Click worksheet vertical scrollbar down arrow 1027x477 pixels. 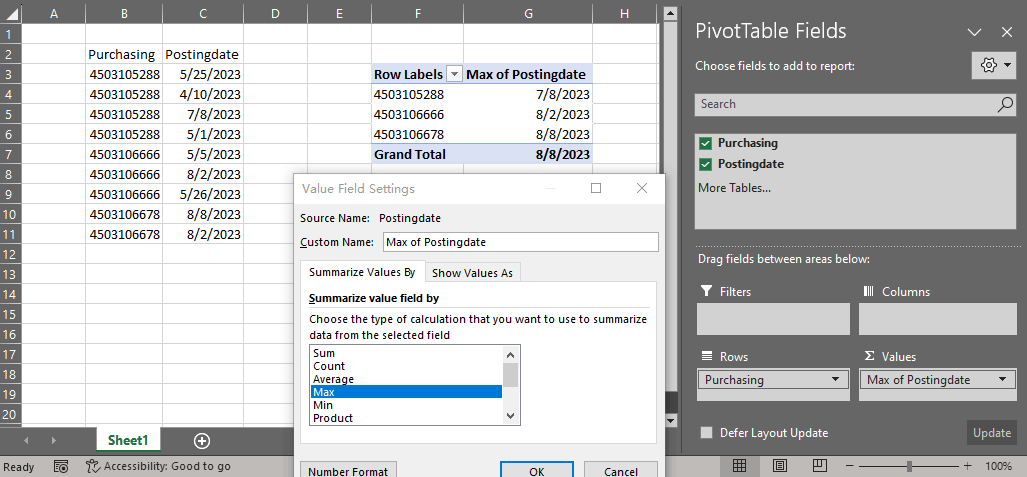tap(669, 420)
